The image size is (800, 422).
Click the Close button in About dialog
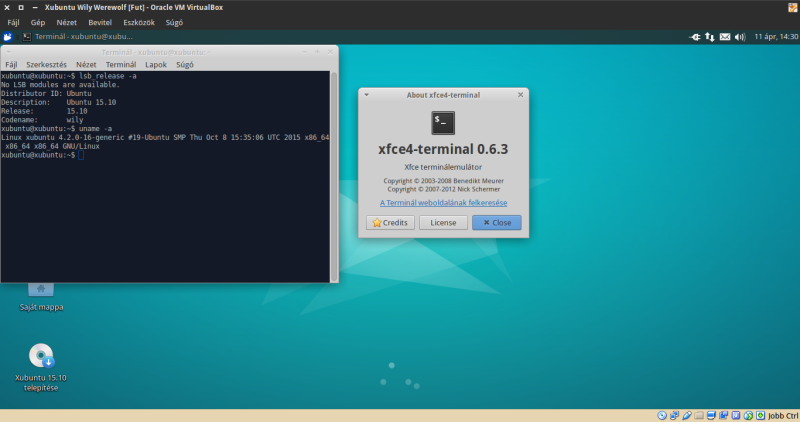pos(497,222)
